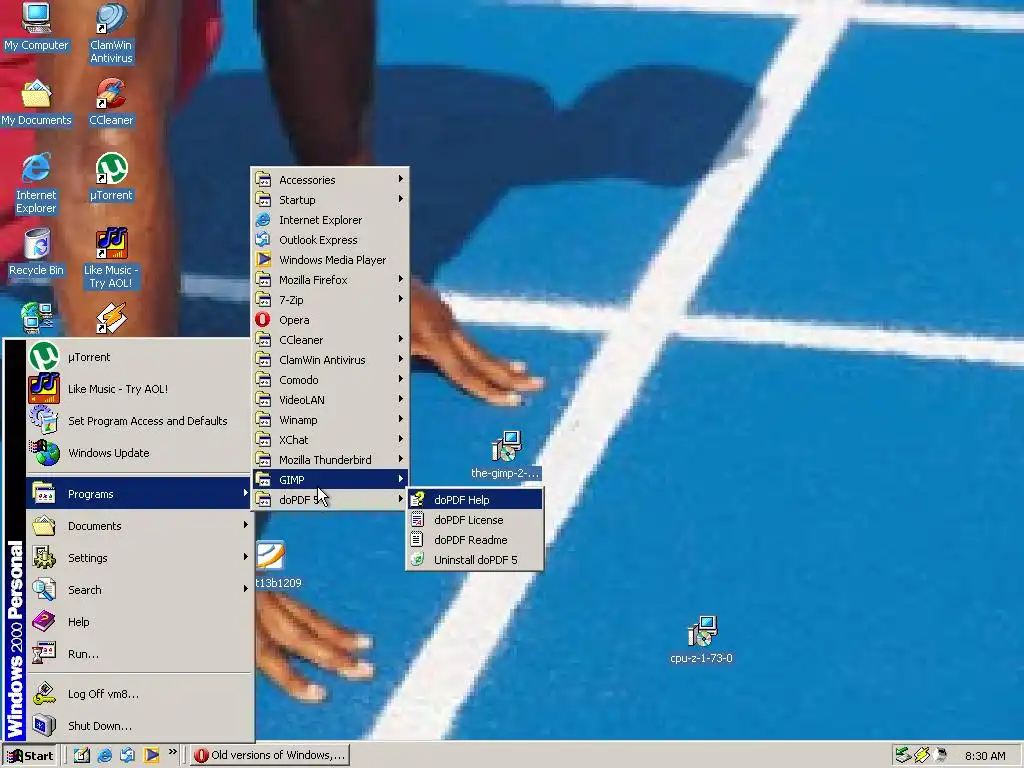
Task: Launch Outlook Express from Programs menu
Action: (330, 240)
